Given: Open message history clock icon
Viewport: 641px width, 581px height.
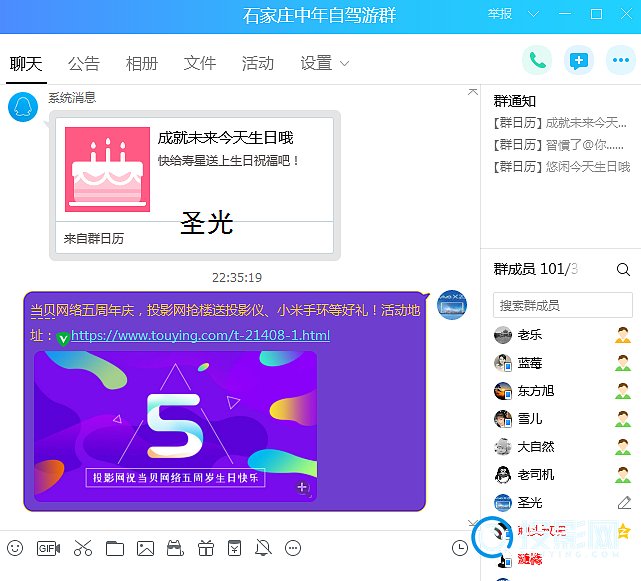Looking at the screenshot, I should coord(460,548).
